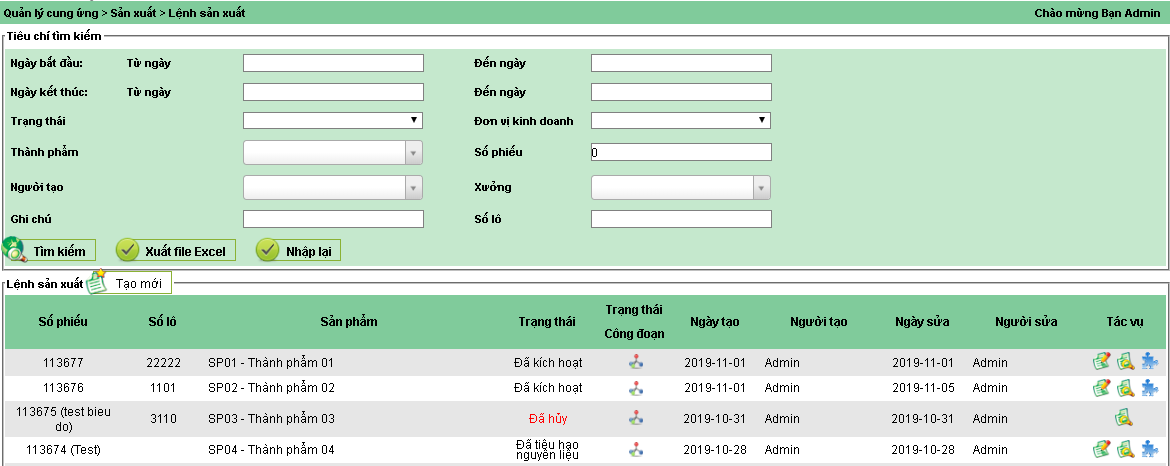Image resolution: width=1170 pixels, height=466 pixels.
Task: Click the red Đã hủy status
Action: (548, 418)
